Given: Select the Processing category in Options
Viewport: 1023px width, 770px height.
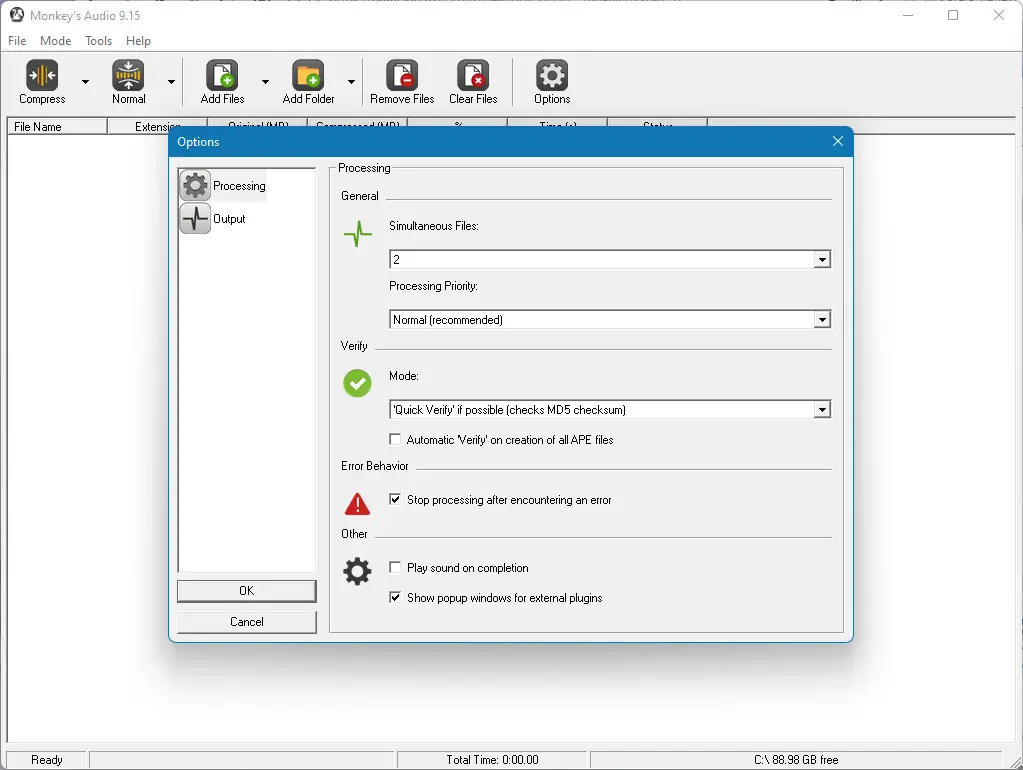Looking at the screenshot, I should point(223,186).
